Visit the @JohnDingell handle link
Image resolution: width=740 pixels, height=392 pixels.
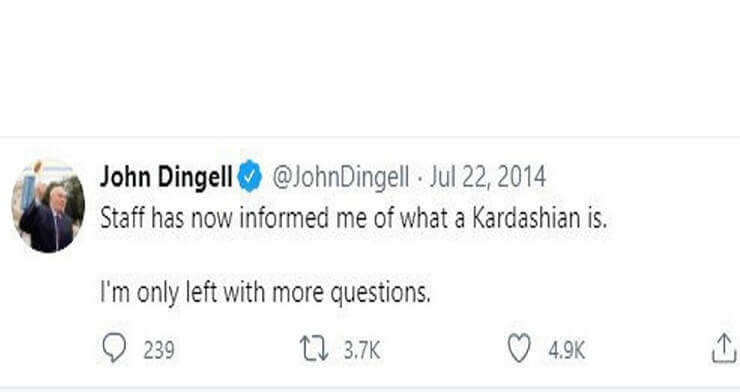tap(341, 177)
